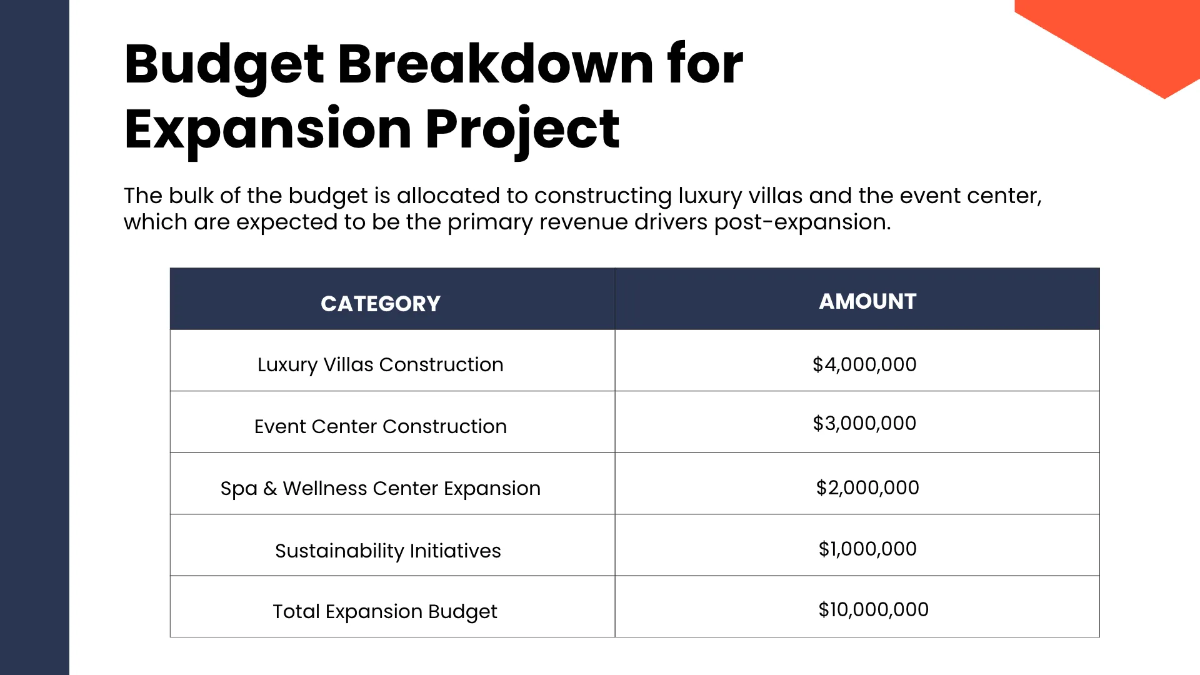The height and width of the screenshot is (675, 1200).
Task: Select the description paragraph below the title
Action: (x=583, y=208)
